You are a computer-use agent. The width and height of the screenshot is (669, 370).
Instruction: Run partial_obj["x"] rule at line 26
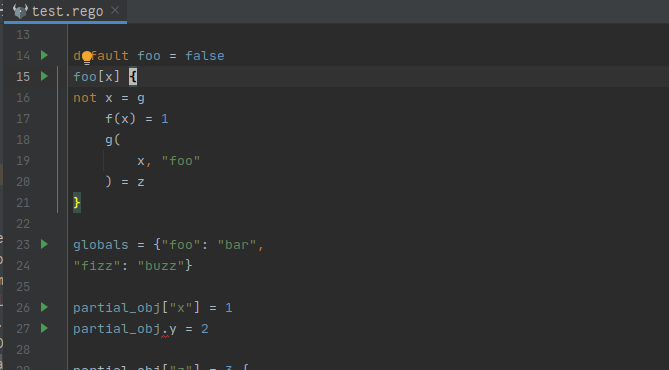pyautogui.click(x=44, y=307)
